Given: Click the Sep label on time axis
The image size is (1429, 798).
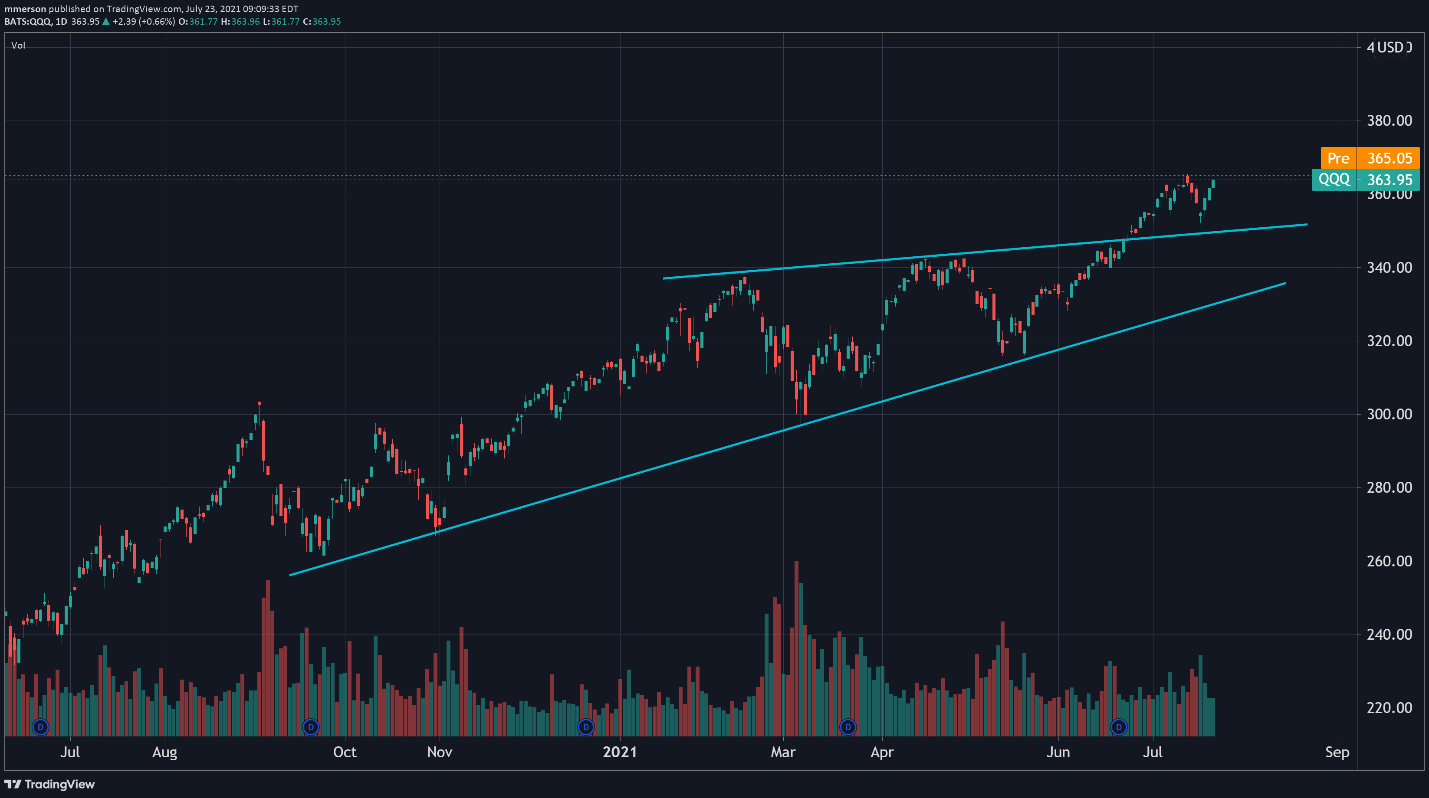Looking at the screenshot, I should pyautogui.click(x=1337, y=751).
